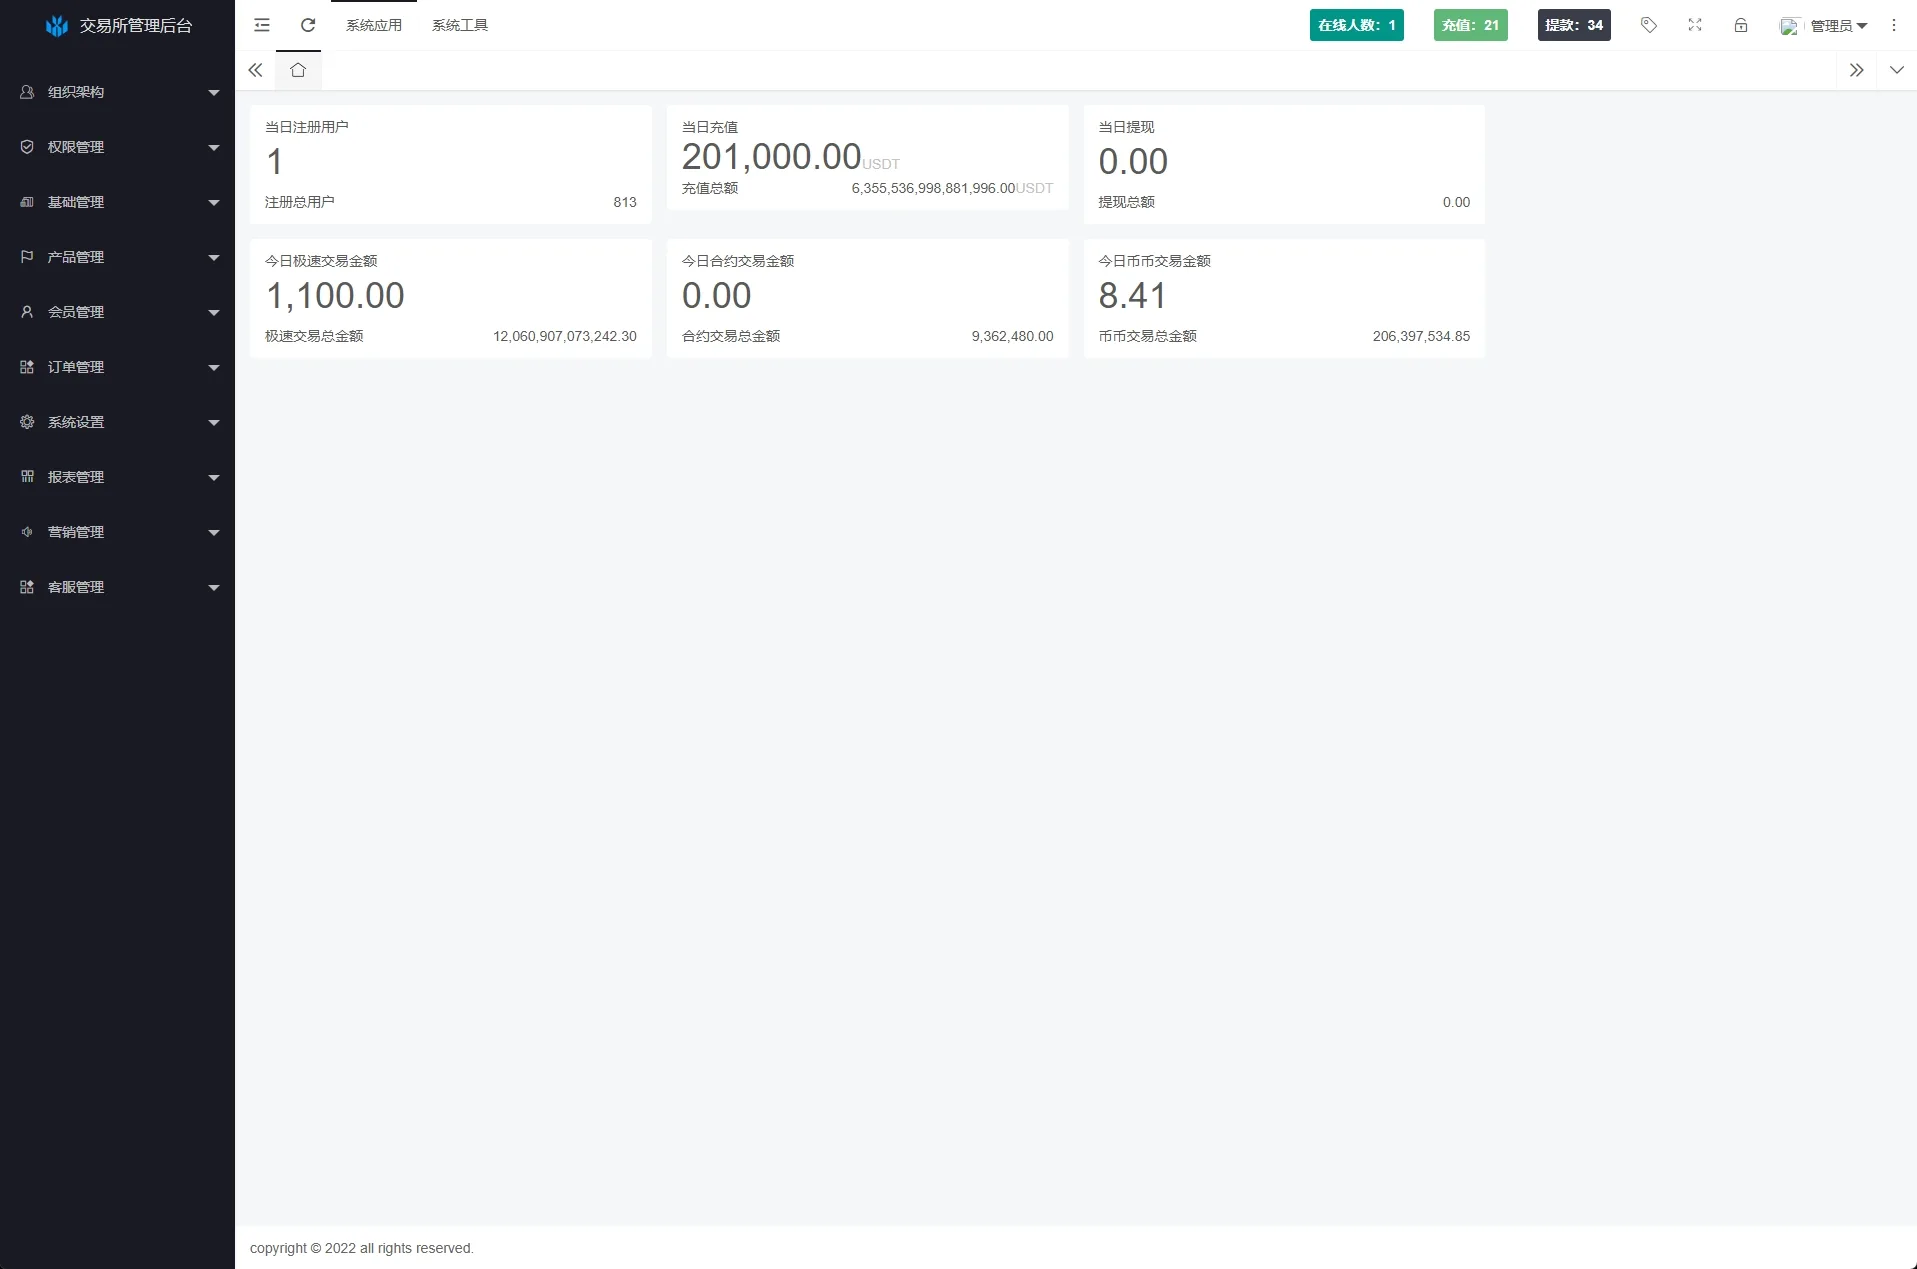Open the vertical dots more menu

point(1894,25)
